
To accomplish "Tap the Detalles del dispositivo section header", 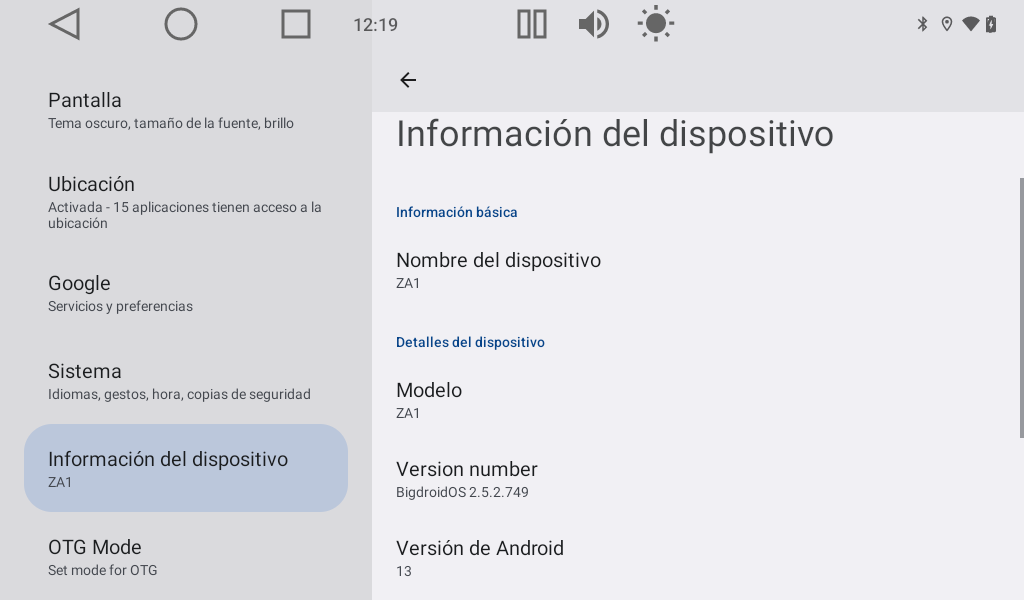I will pyautogui.click(x=470, y=342).
